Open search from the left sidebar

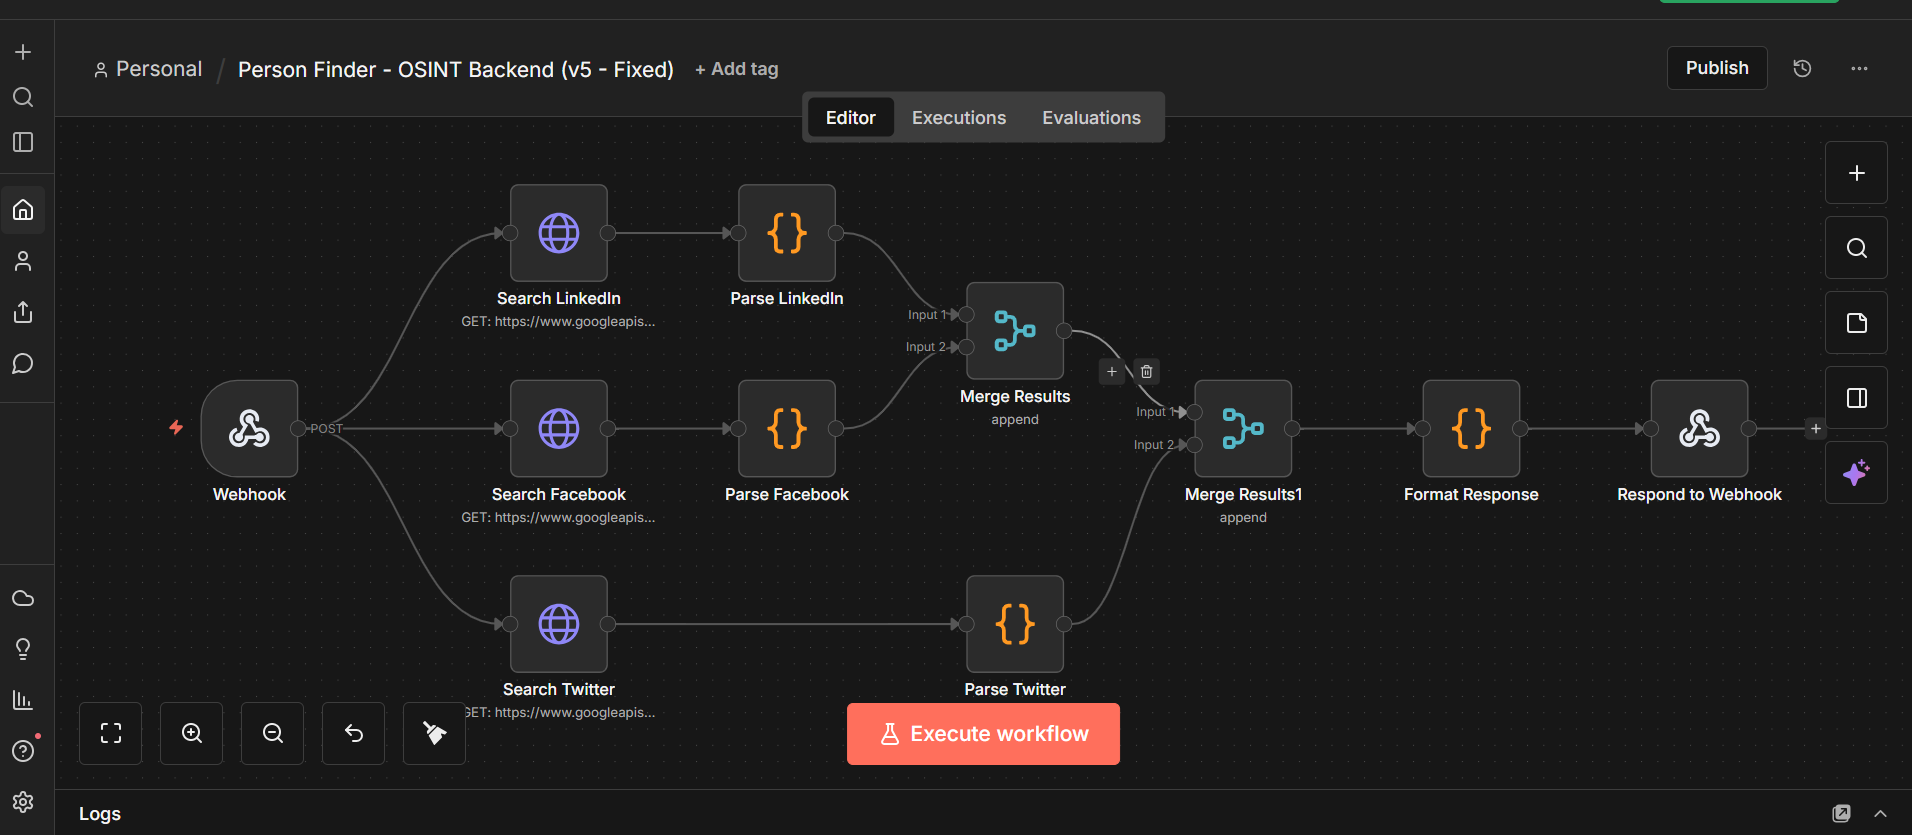[23, 97]
